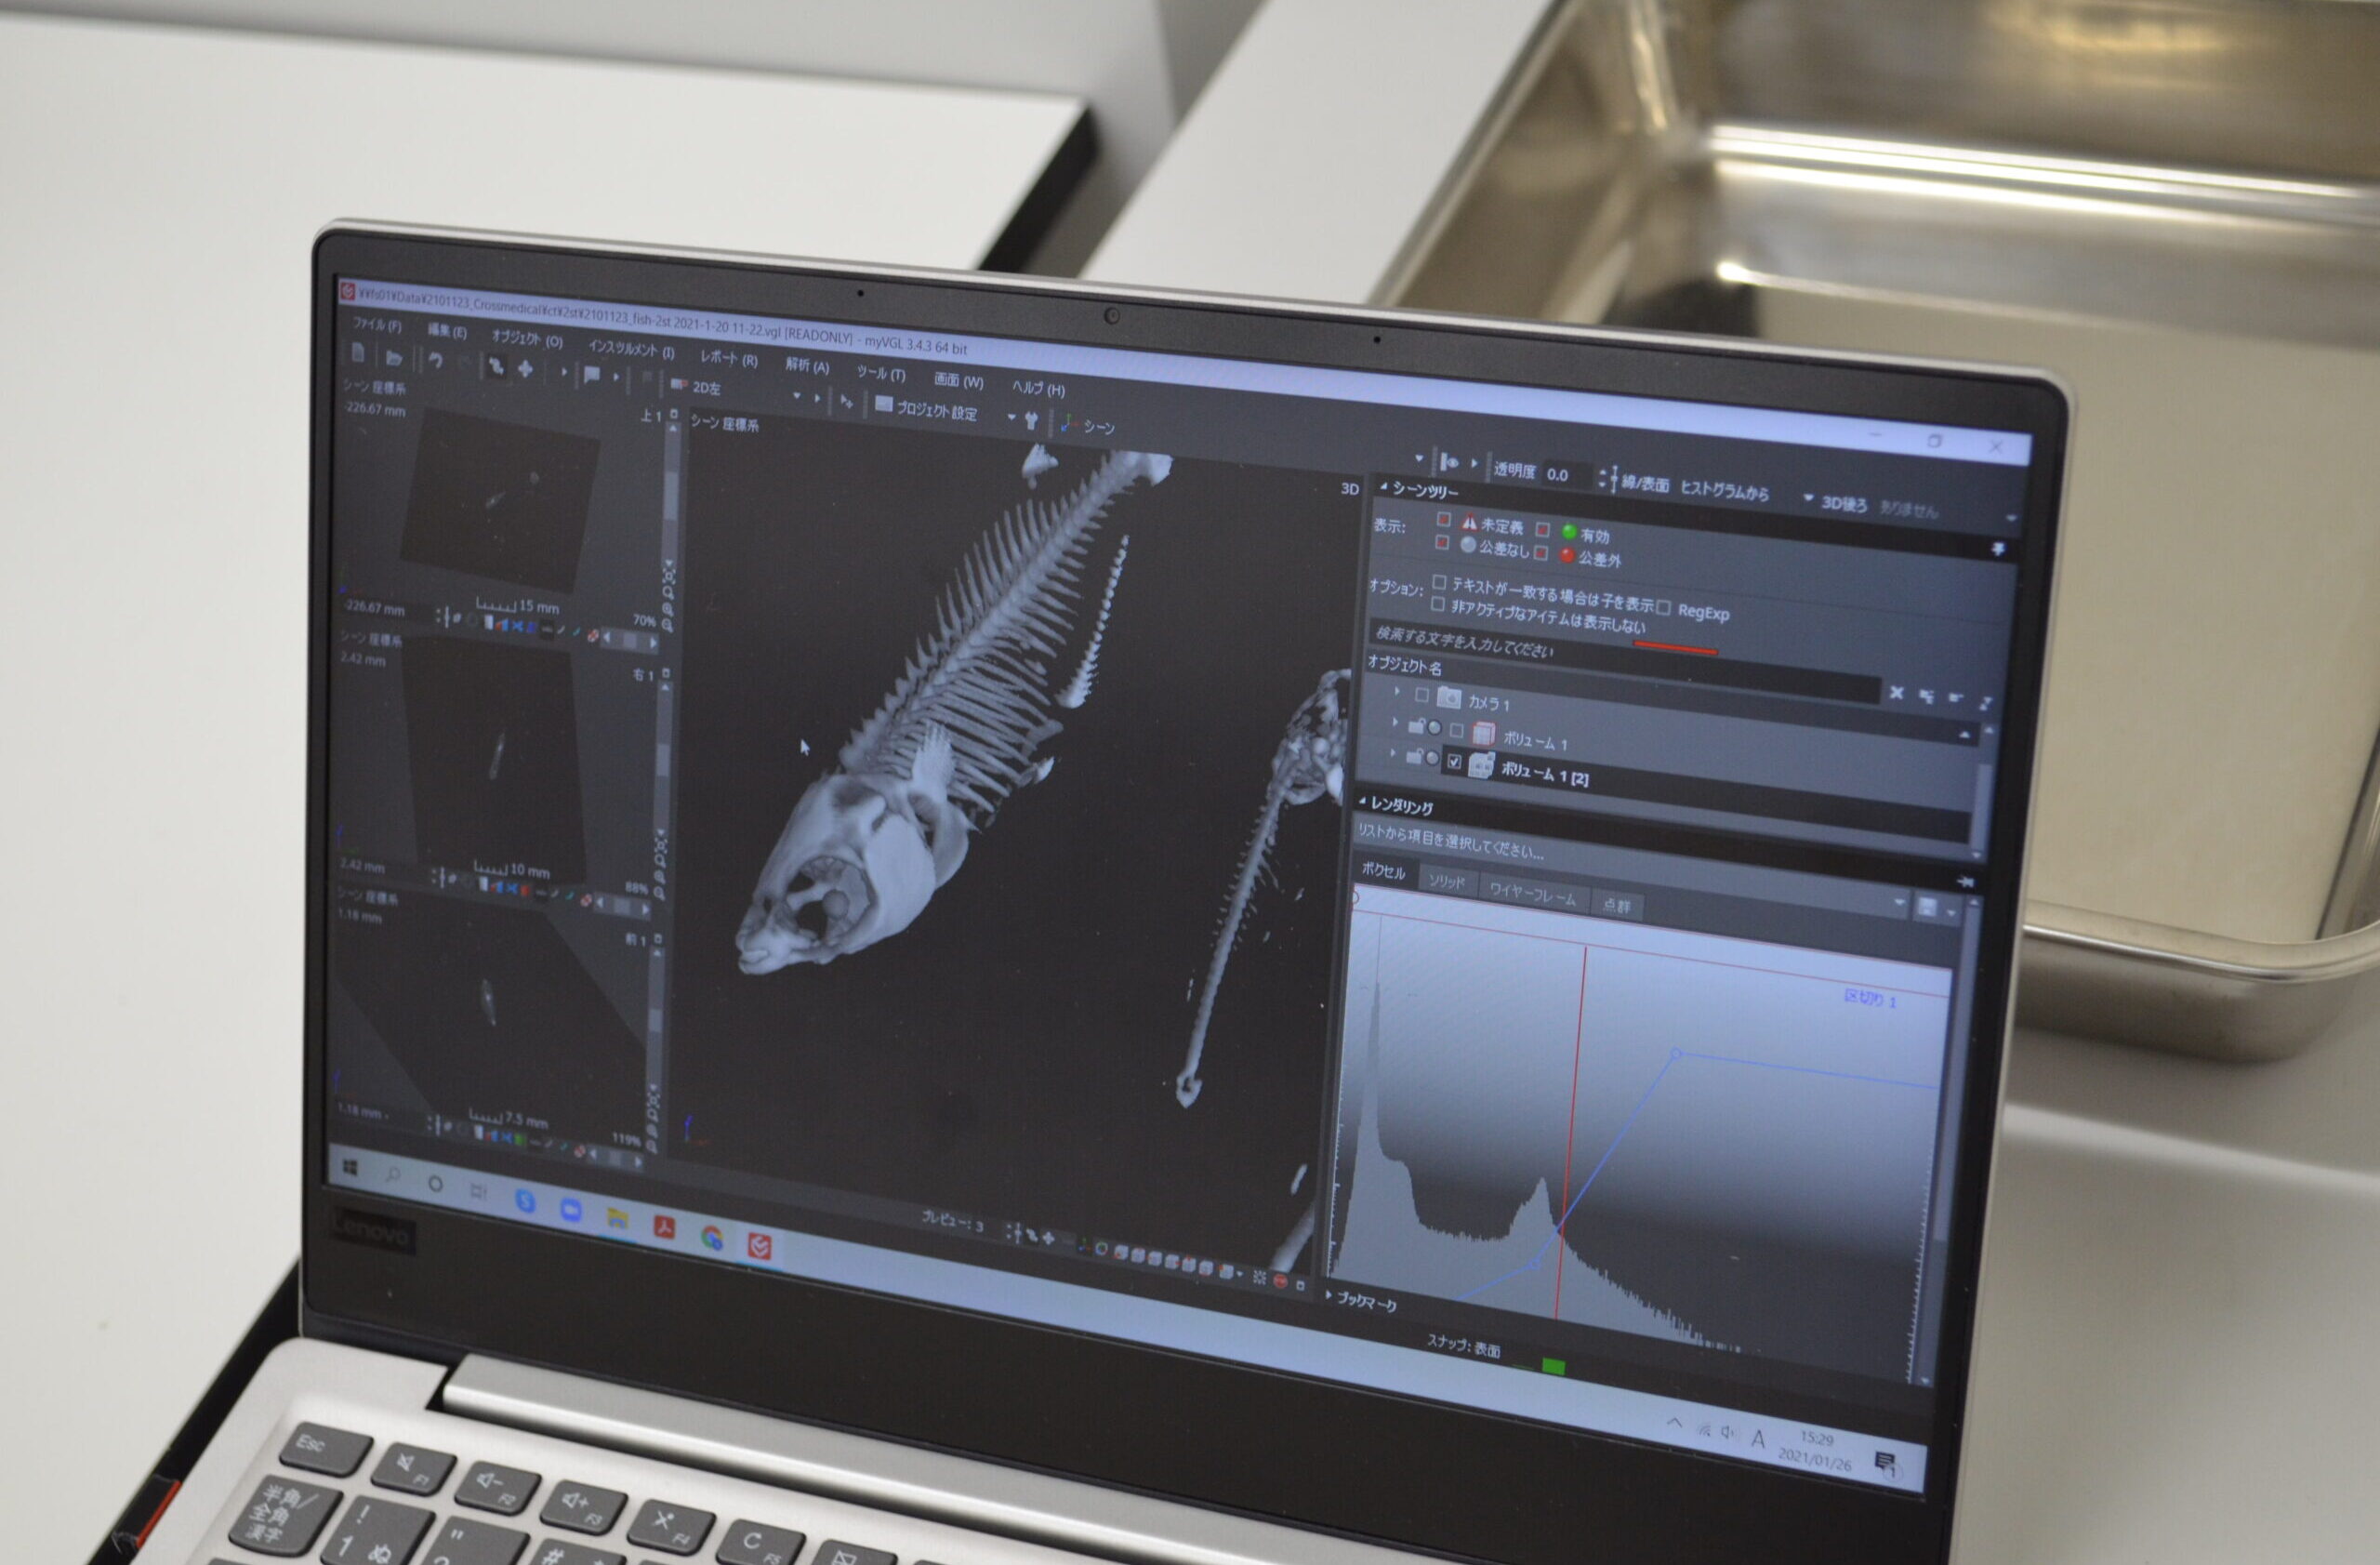
Task: Click the open folder toolbar icon
Action: tap(393, 357)
